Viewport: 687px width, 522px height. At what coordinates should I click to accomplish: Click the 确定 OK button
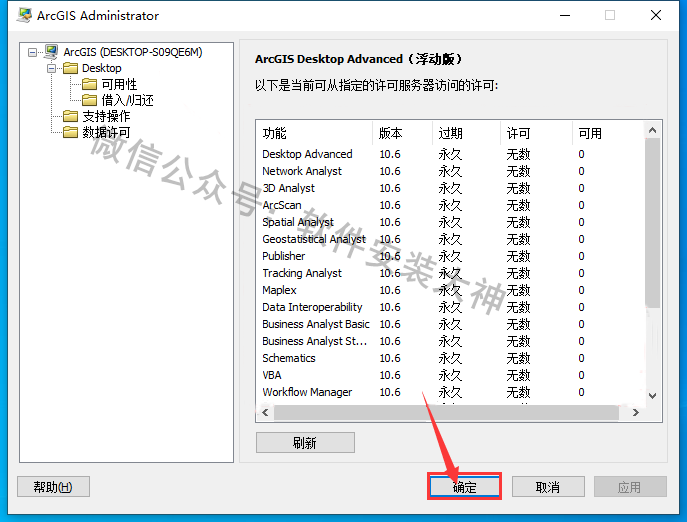(464, 487)
